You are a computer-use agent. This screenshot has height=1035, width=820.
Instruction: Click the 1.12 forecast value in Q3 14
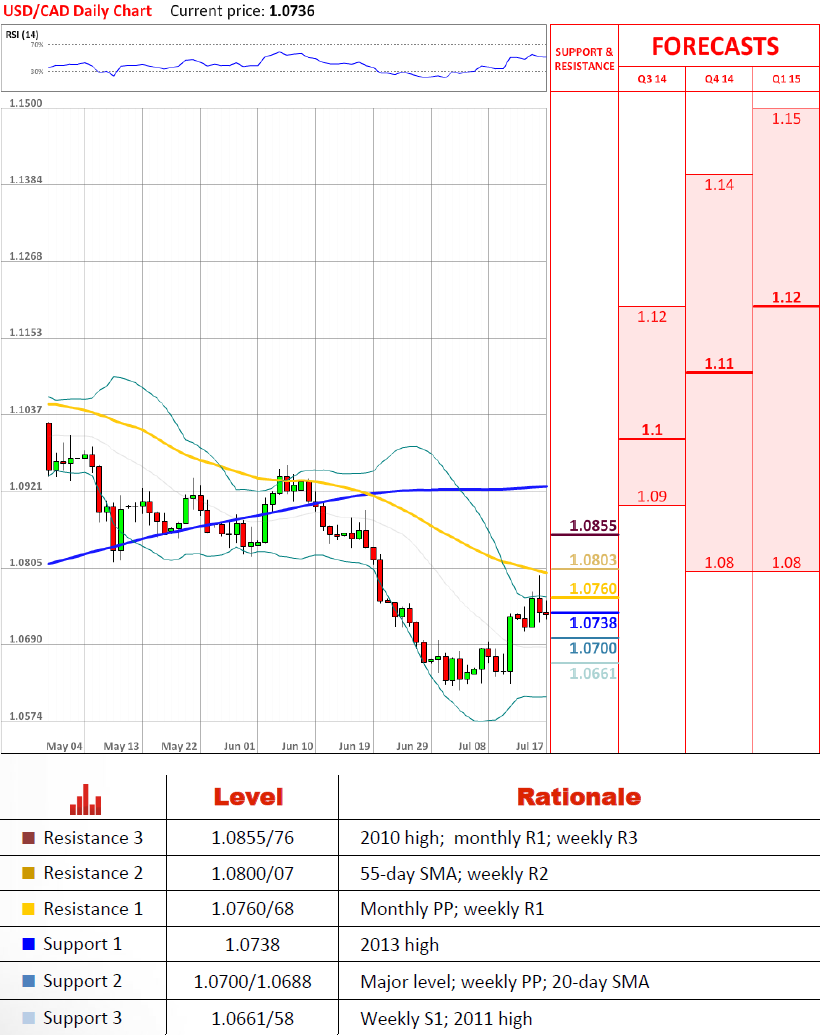pyautogui.click(x=652, y=317)
